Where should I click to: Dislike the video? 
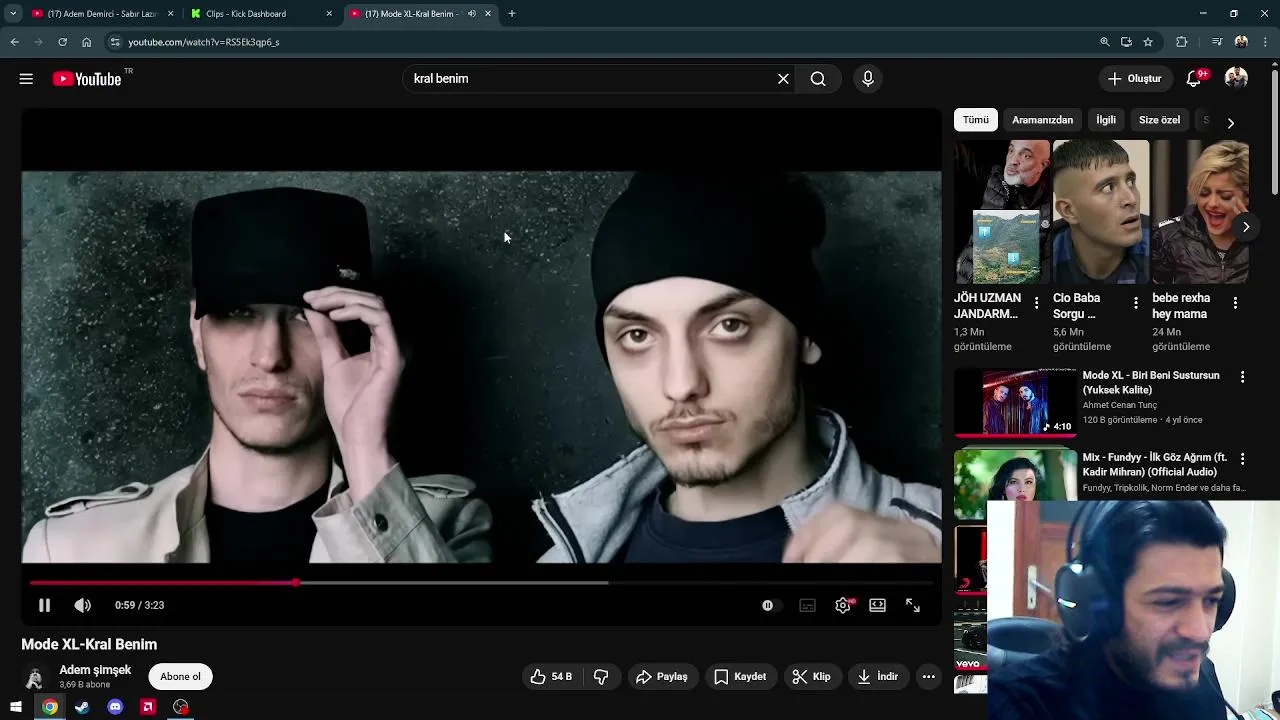[601, 677]
